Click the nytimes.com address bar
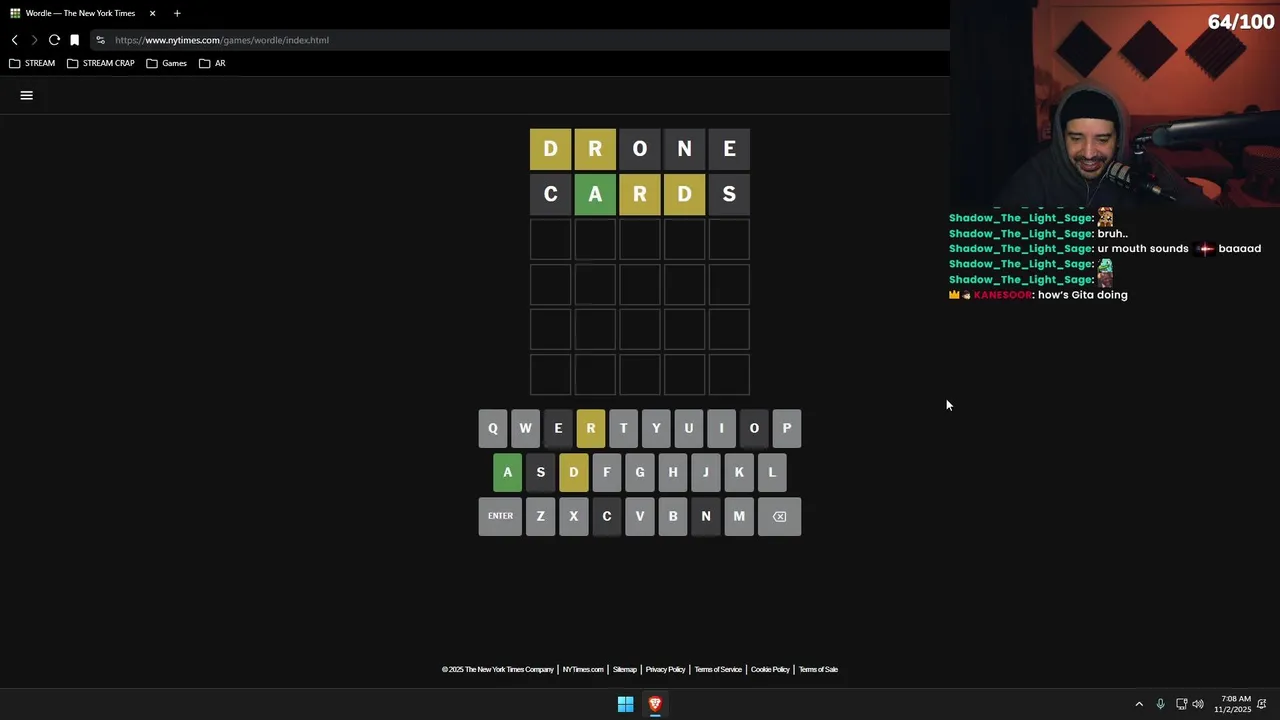Image resolution: width=1280 pixels, height=720 pixels. click(x=520, y=40)
